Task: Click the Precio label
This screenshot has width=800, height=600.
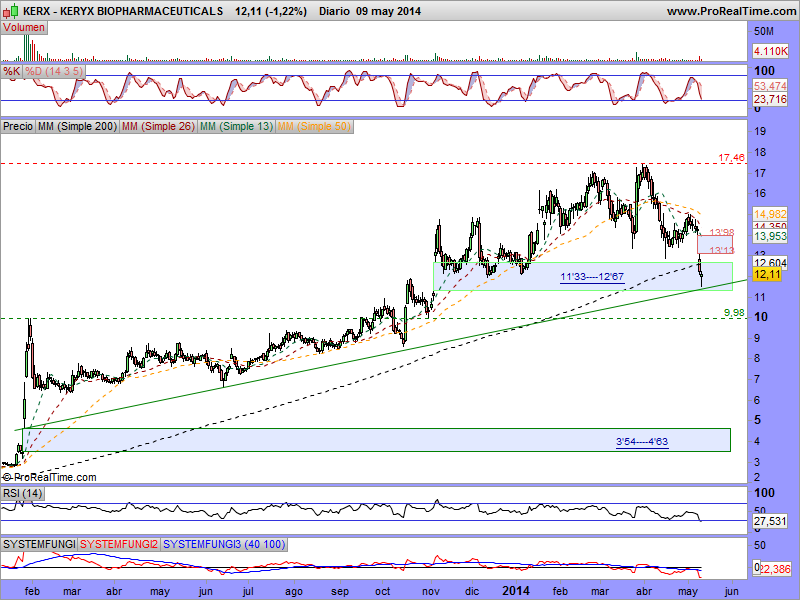Action: click(x=18, y=126)
